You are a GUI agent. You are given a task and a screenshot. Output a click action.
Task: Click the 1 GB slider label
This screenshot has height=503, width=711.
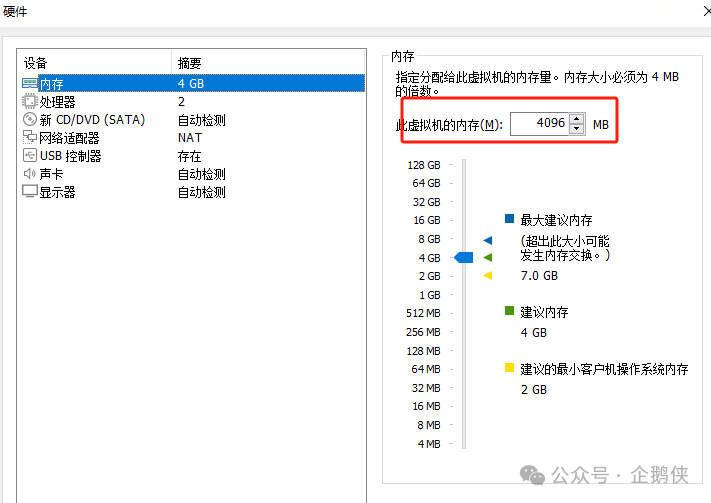click(x=430, y=295)
